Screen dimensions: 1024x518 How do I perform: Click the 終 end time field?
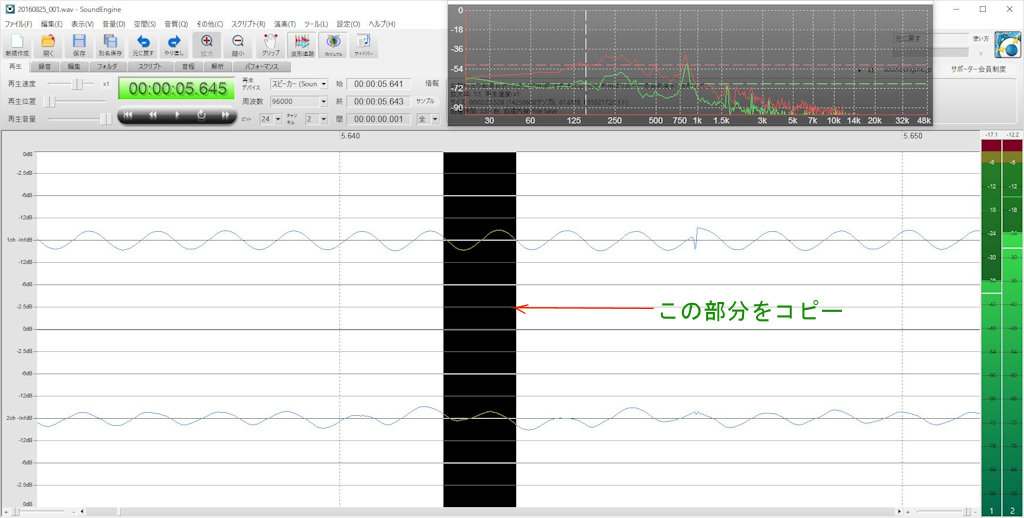[x=379, y=101]
